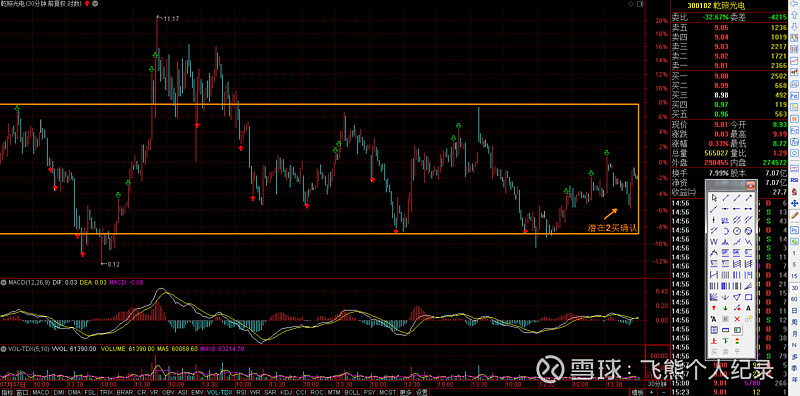Switch to 5-minute period in sidebar
800x396 pixels.
[x=794, y=264]
